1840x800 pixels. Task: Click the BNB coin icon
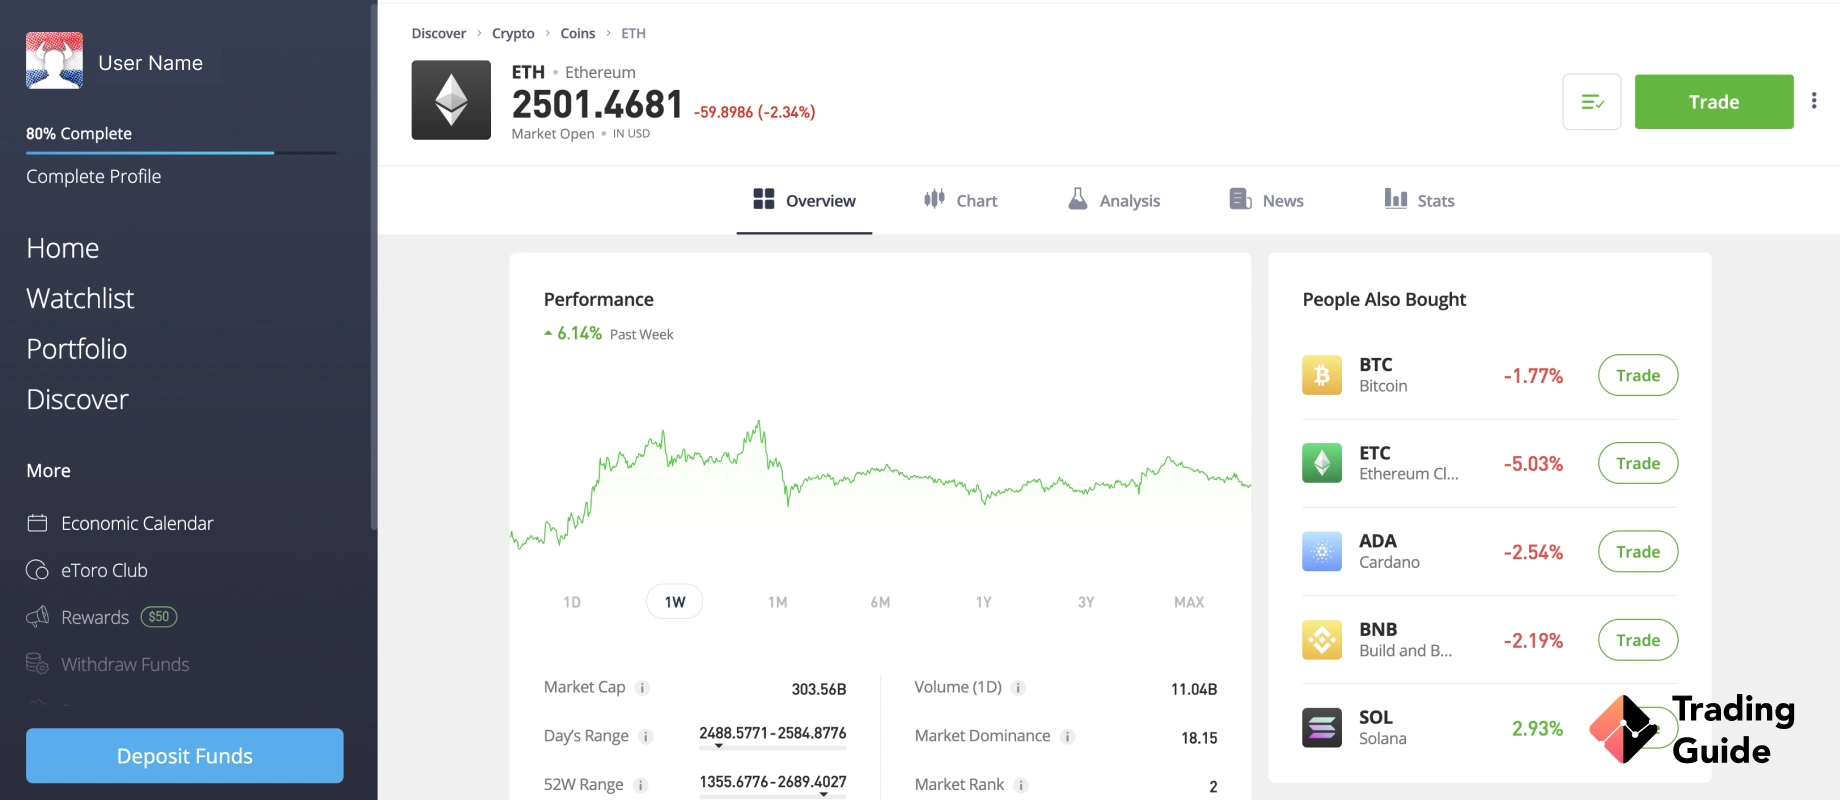[x=1322, y=640]
